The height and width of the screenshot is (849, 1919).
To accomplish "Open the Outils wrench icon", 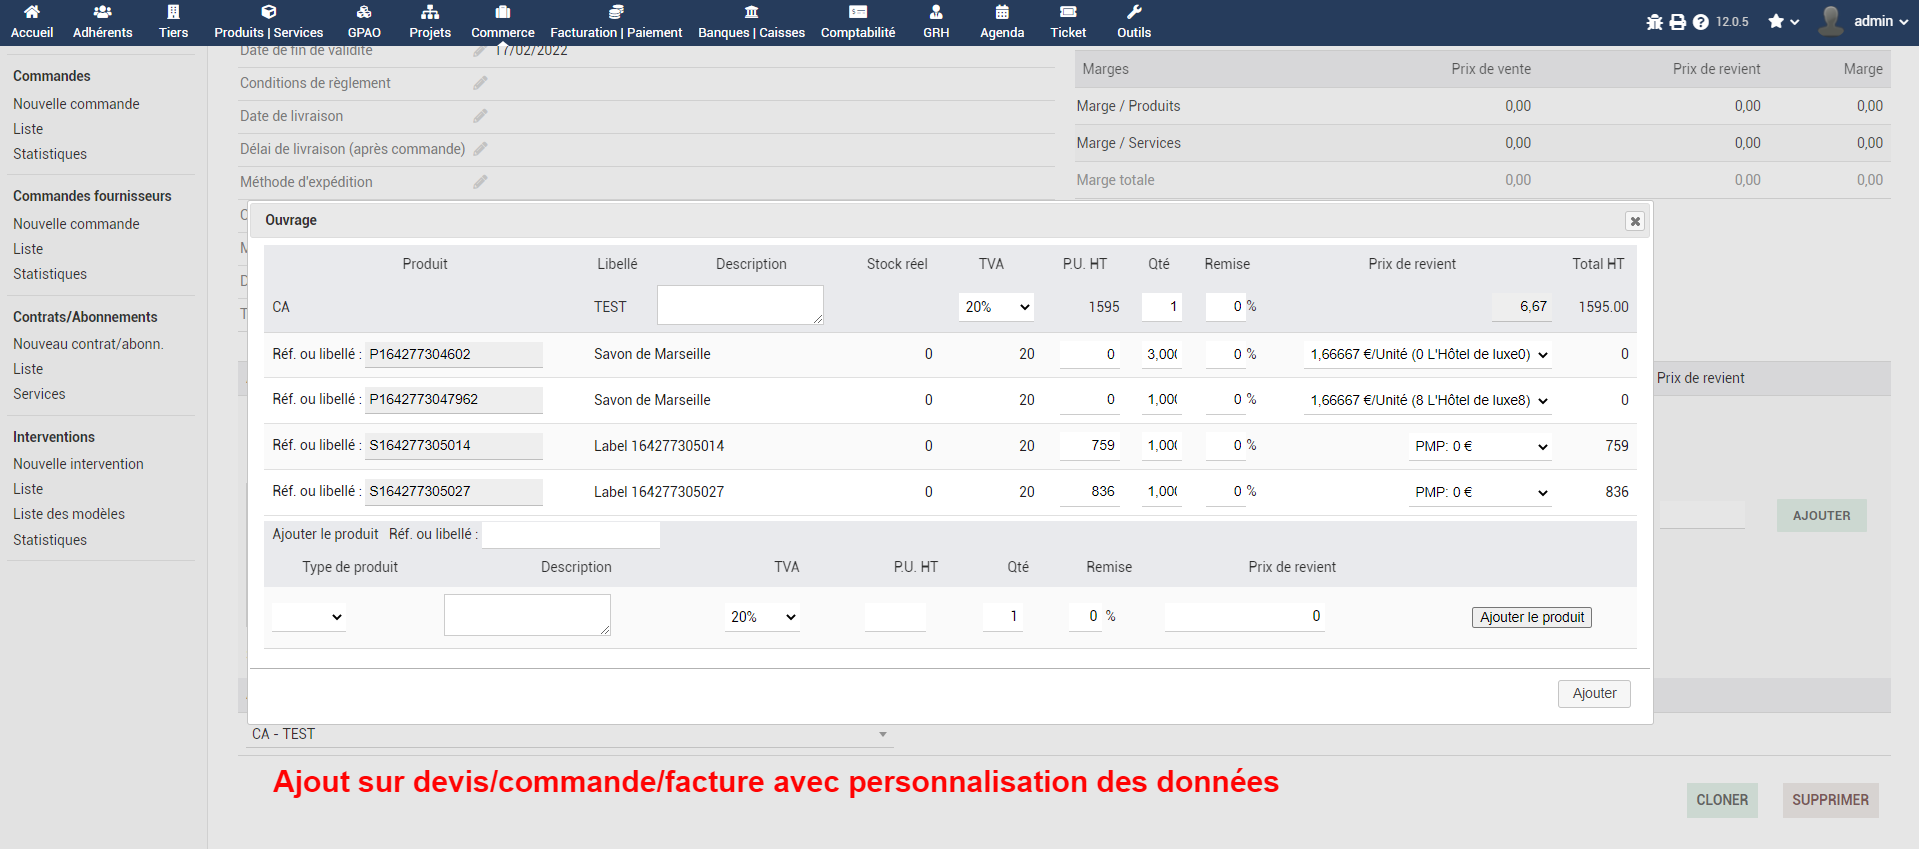I will tap(1133, 12).
